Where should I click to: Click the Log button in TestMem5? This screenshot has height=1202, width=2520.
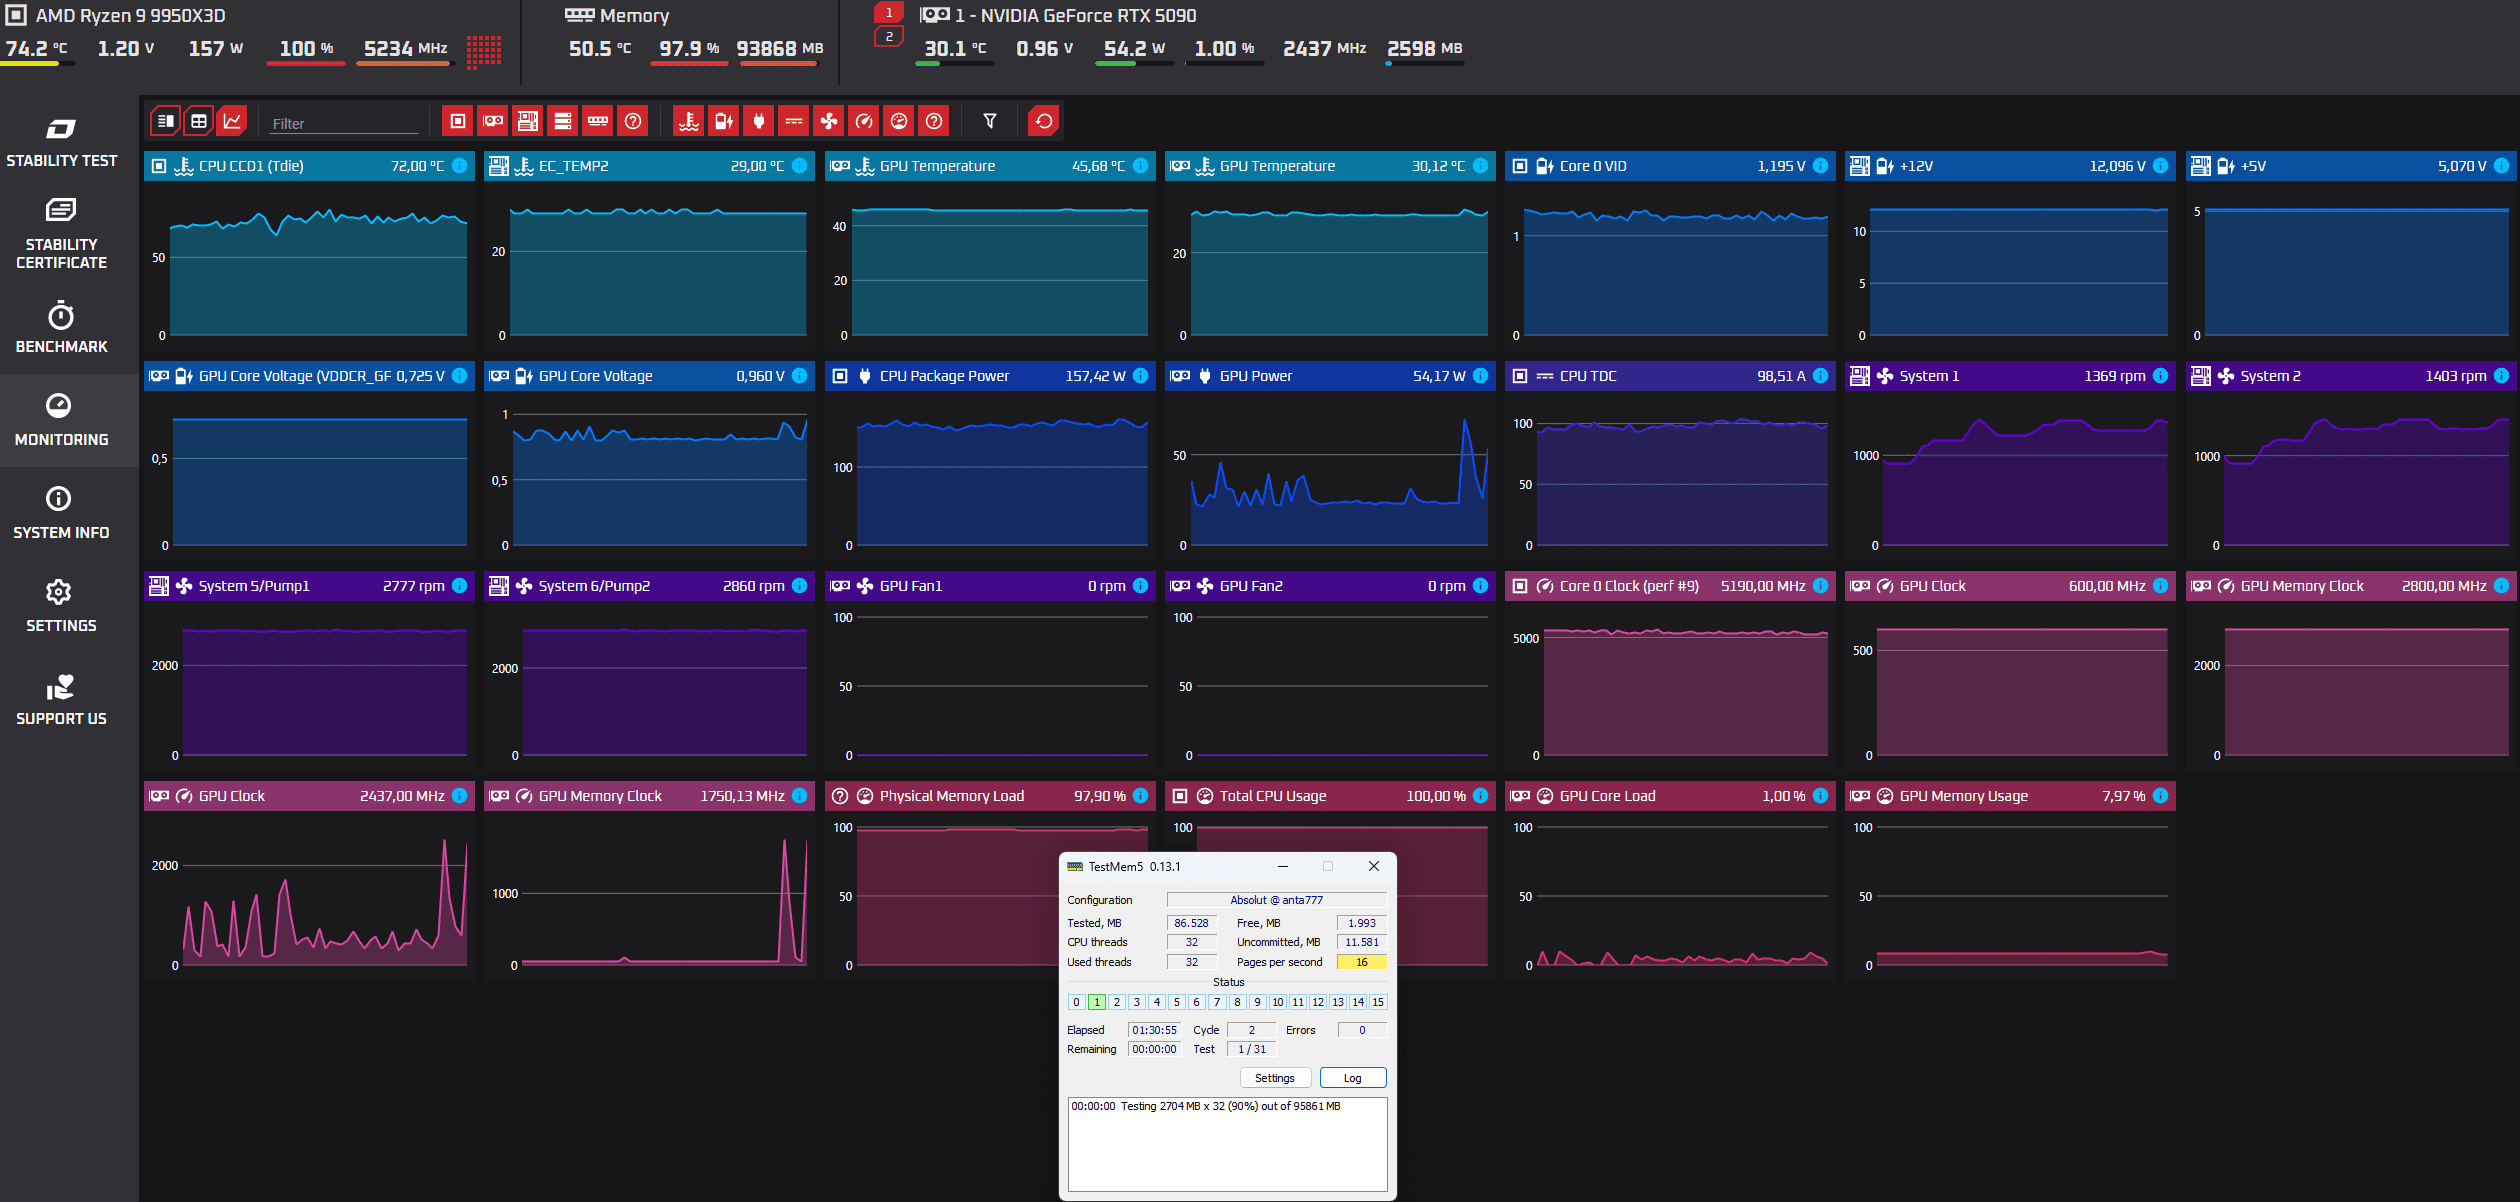(x=1352, y=1078)
